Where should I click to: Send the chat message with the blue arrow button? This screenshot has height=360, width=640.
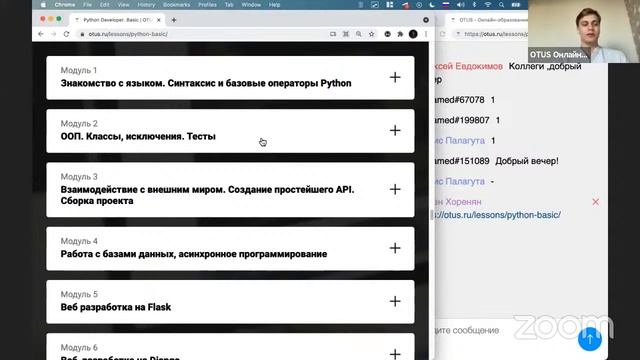(x=590, y=338)
